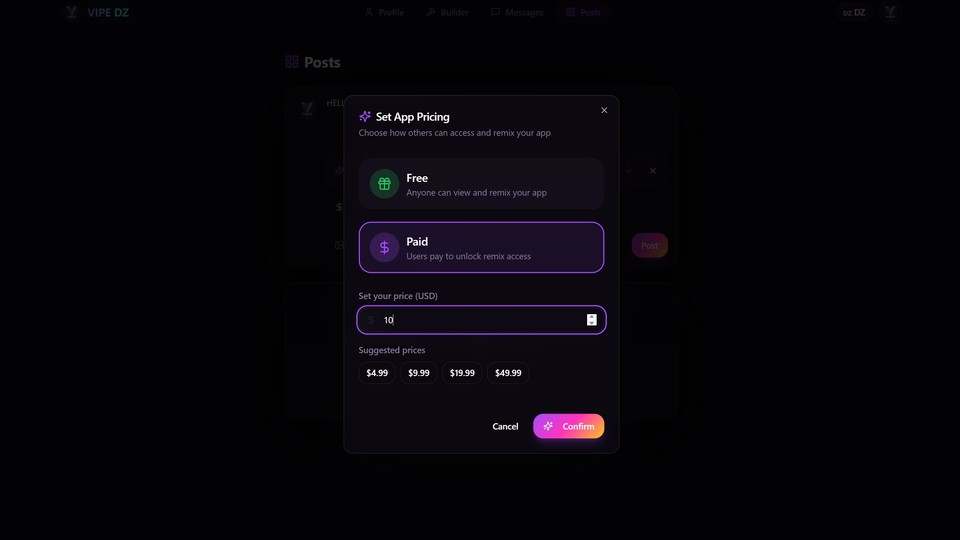Screen dimensions: 960x540
Task: Choose the $19.99 suggested price
Action: 462,373
